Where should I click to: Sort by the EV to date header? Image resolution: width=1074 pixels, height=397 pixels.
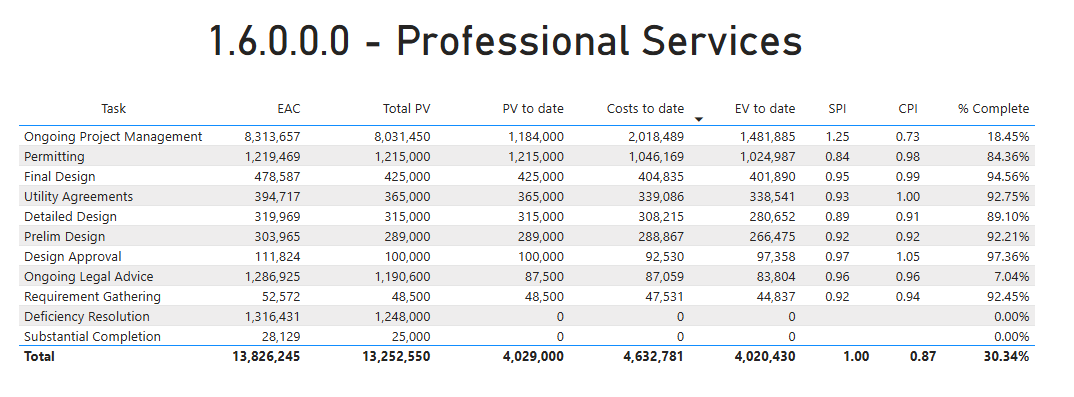point(765,108)
